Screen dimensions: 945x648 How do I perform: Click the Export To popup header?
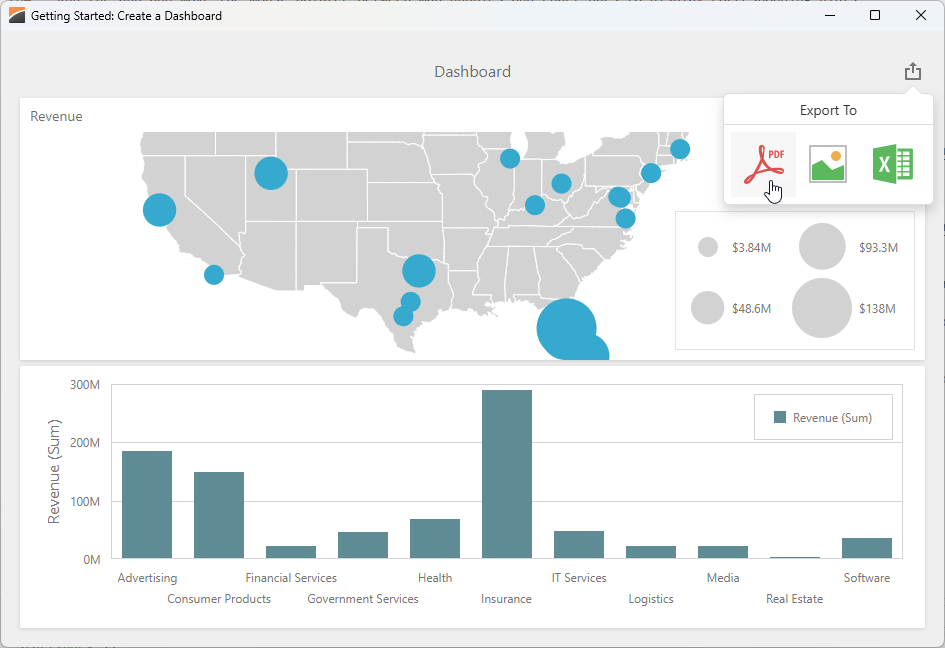coord(828,110)
